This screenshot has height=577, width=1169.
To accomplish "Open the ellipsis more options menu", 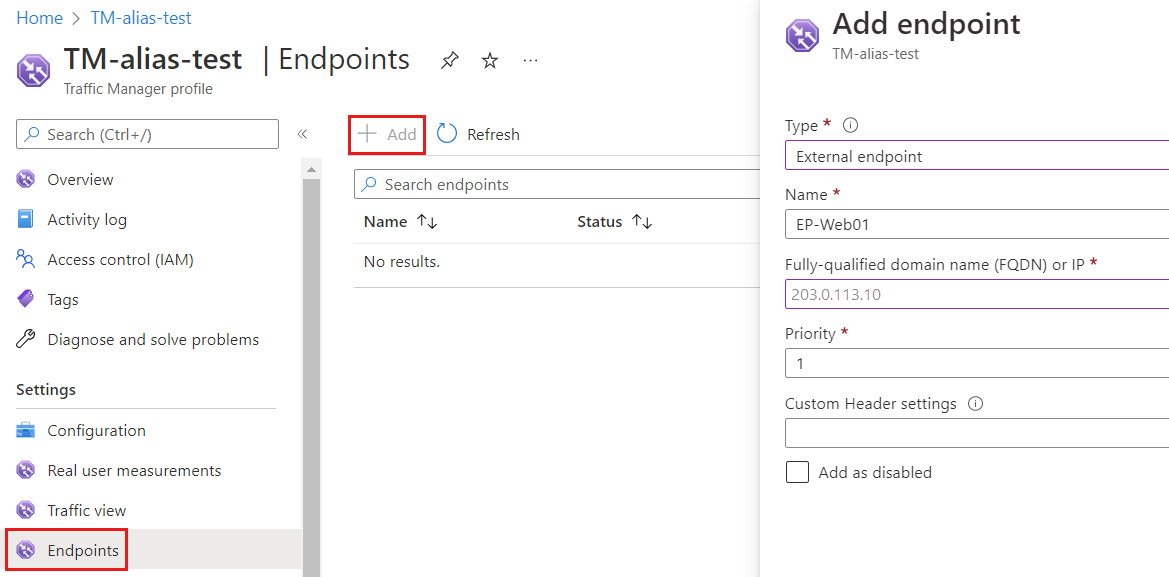I will (x=530, y=60).
